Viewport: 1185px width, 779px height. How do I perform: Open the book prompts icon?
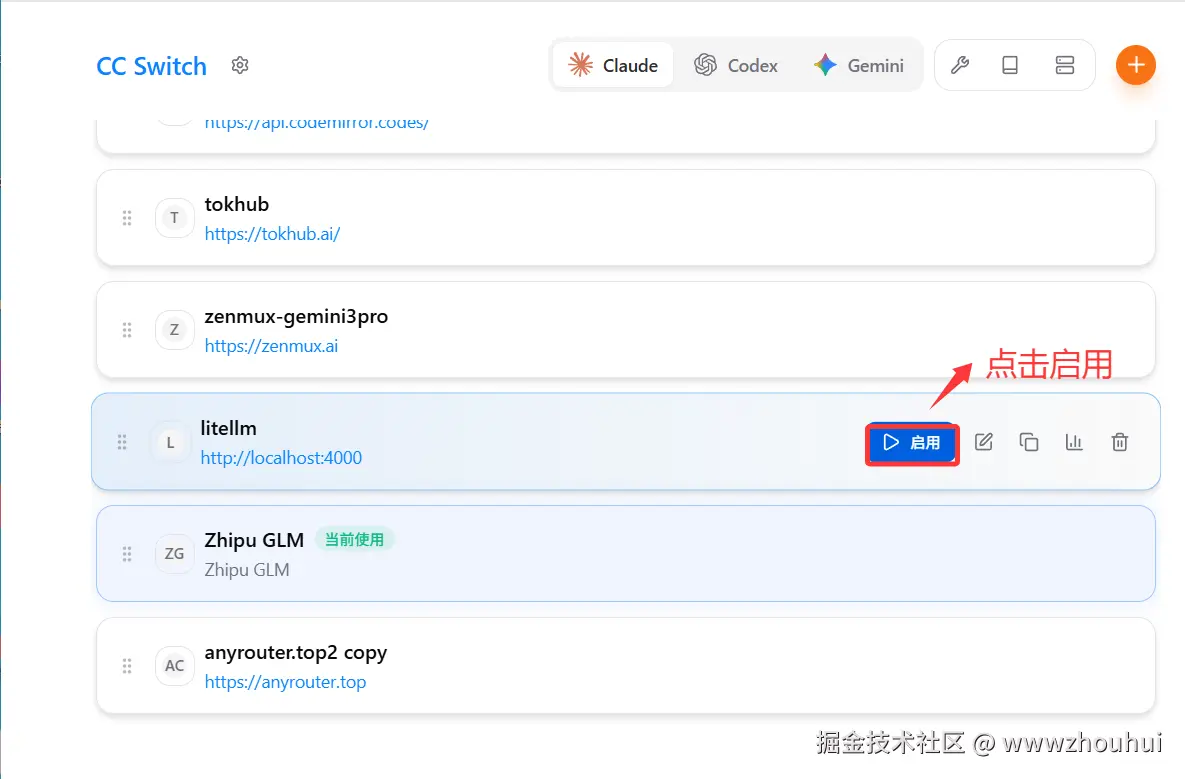point(1010,65)
